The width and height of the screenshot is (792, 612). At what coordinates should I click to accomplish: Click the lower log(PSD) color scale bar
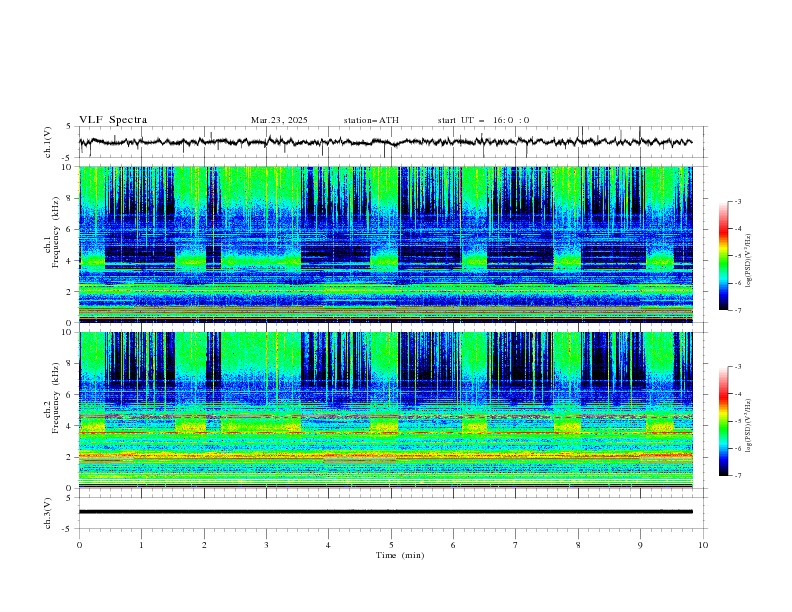click(723, 421)
